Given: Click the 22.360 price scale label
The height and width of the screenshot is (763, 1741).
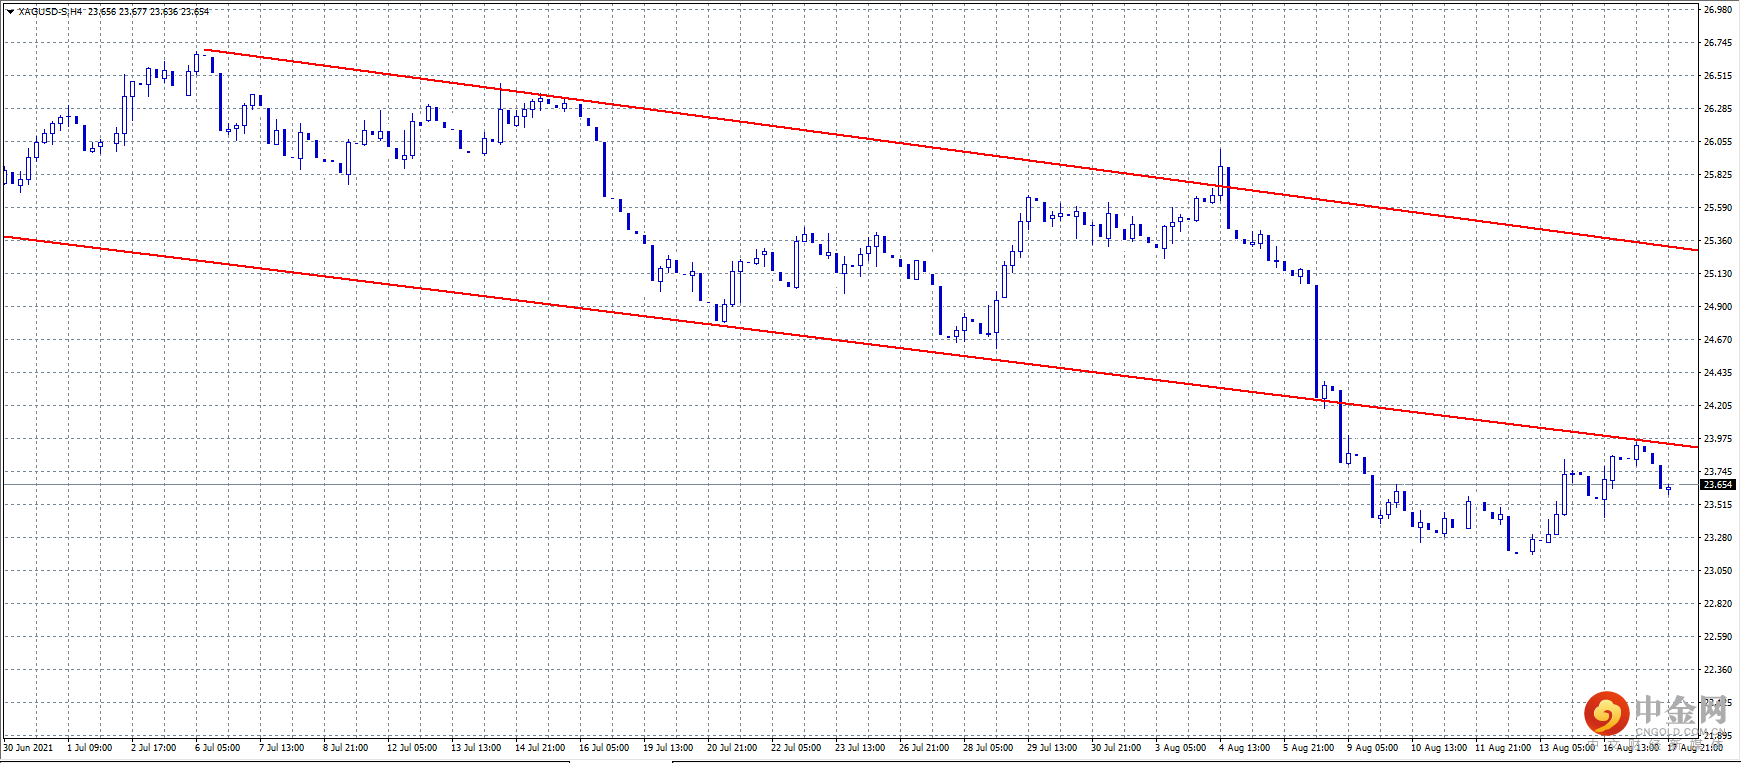Looking at the screenshot, I should coord(1718,670).
